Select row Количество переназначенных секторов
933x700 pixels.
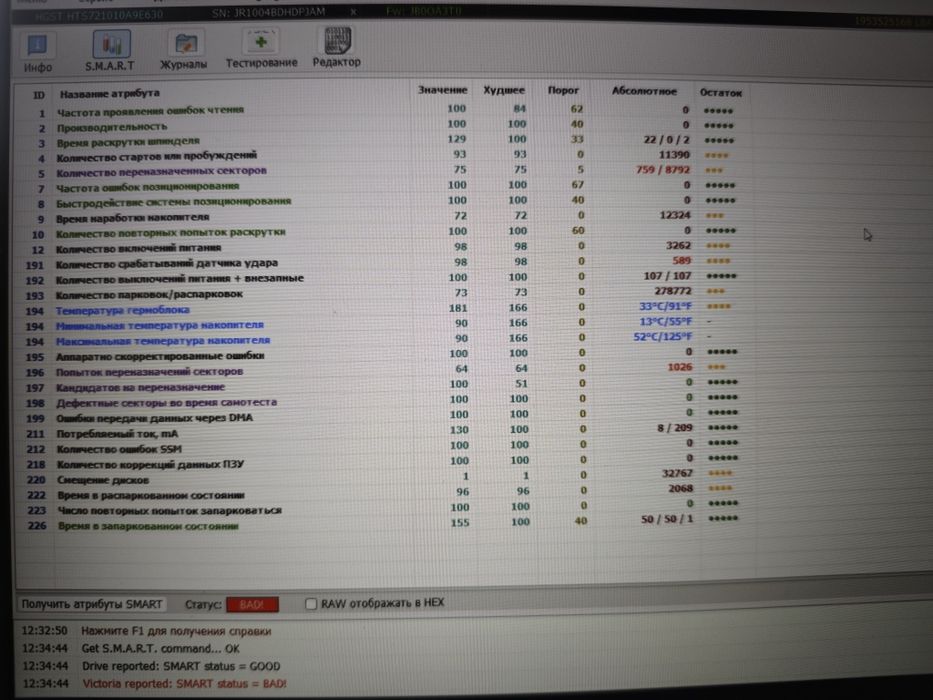[384, 171]
